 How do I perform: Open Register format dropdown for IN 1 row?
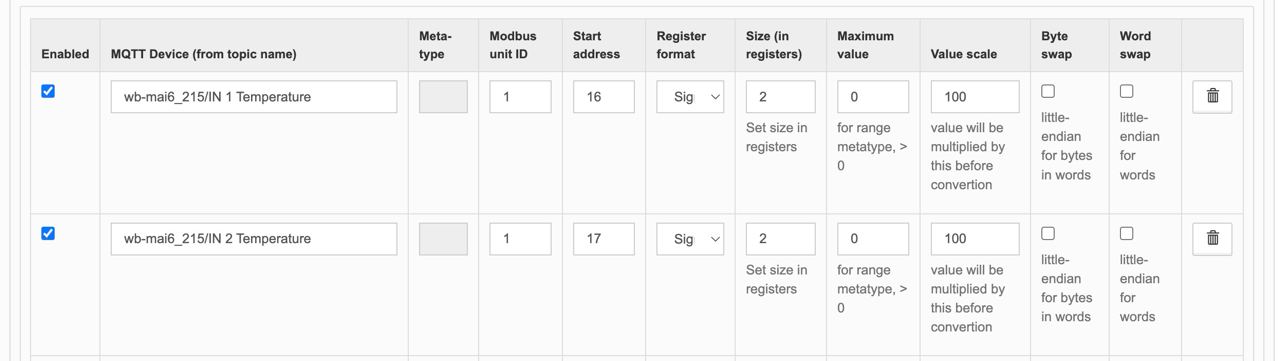coord(690,97)
